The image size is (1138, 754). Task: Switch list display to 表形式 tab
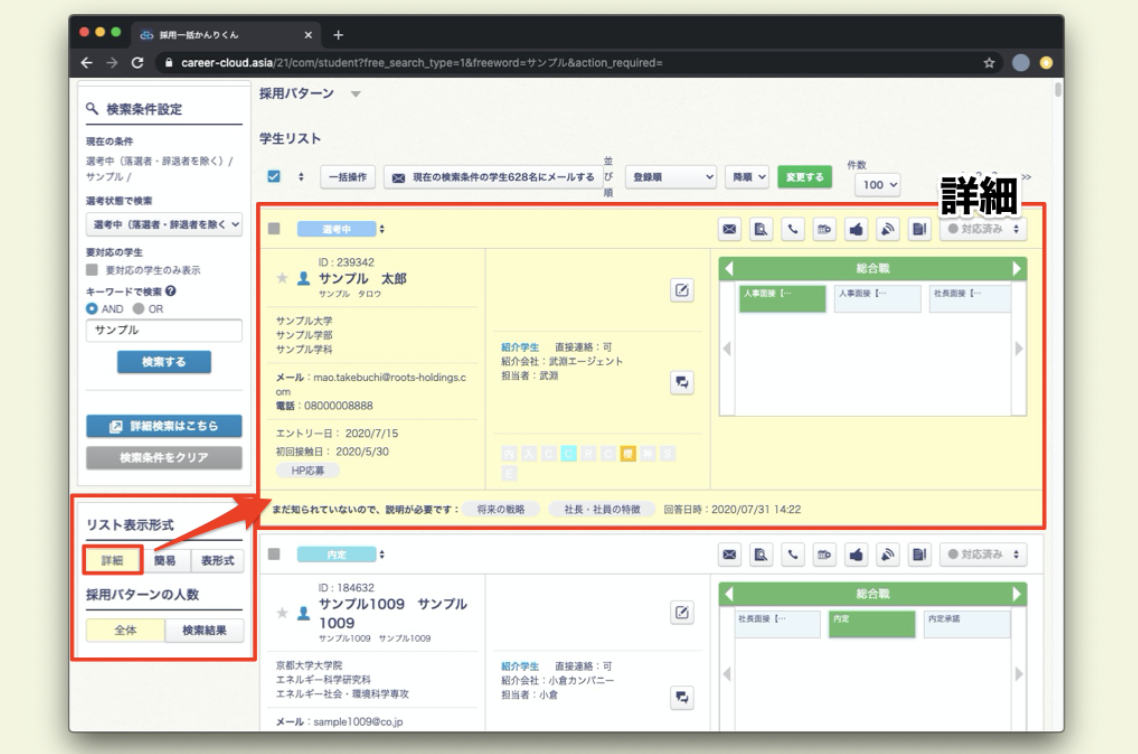(217, 561)
